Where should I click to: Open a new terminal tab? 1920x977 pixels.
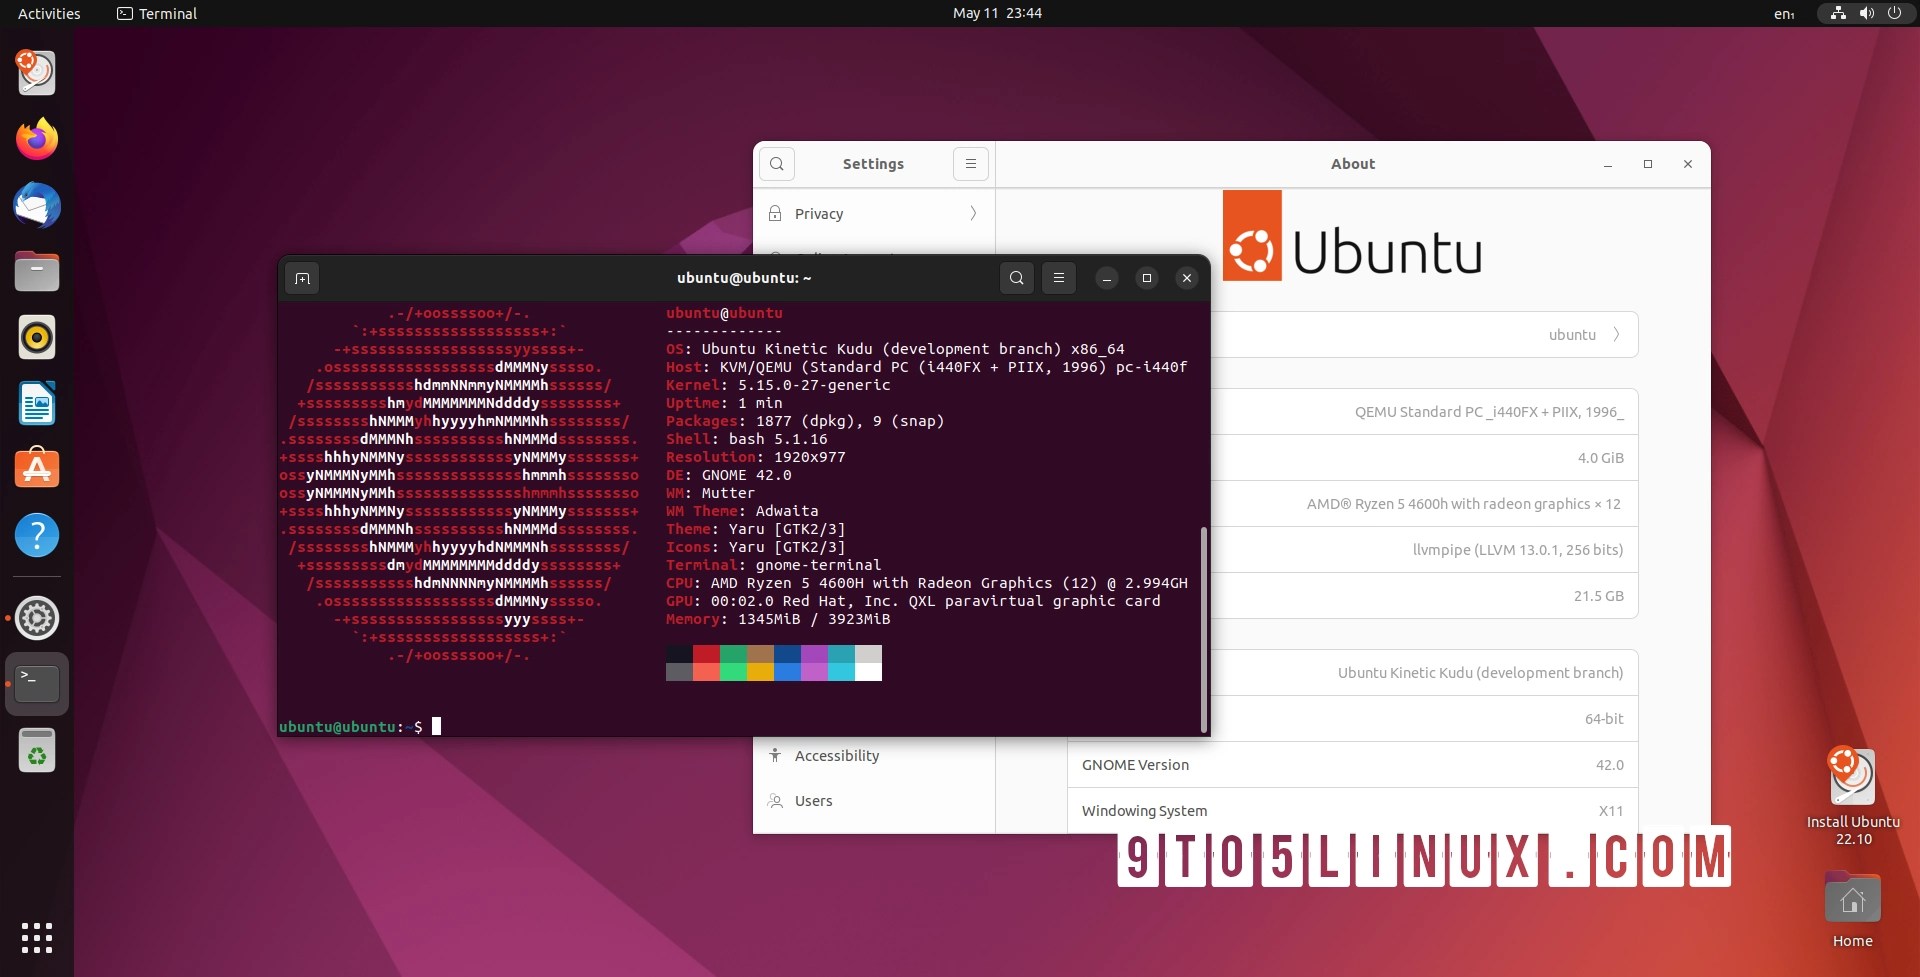302,278
